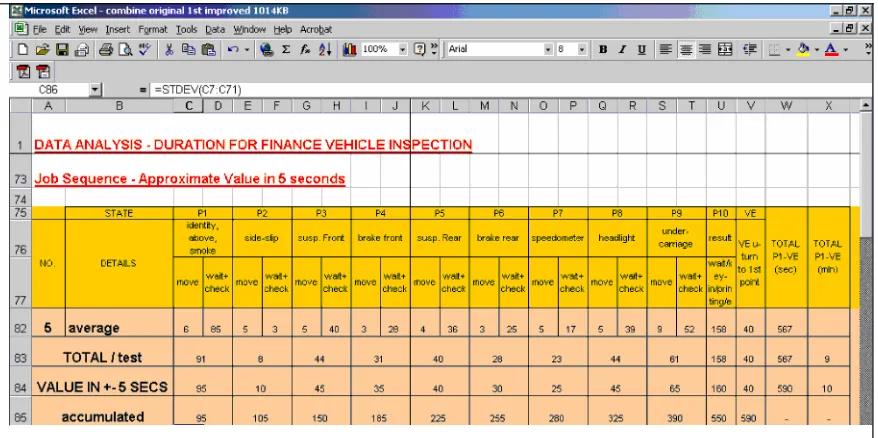This screenshot has width=878, height=438.
Task: Expand the Borders style dropdown arrow
Action: point(788,50)
